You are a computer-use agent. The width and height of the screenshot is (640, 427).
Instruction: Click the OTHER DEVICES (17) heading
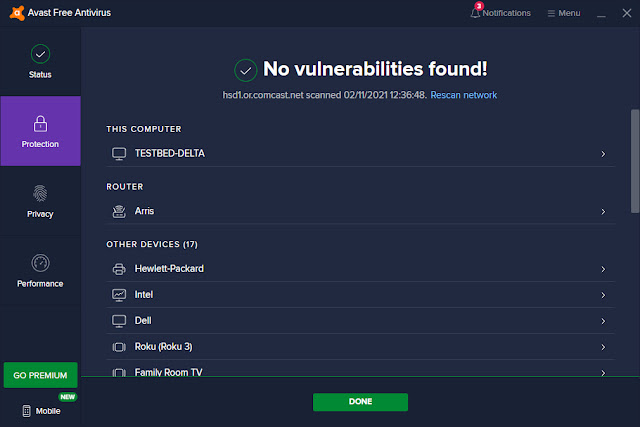pyautogui.click(x=152, y=244)
